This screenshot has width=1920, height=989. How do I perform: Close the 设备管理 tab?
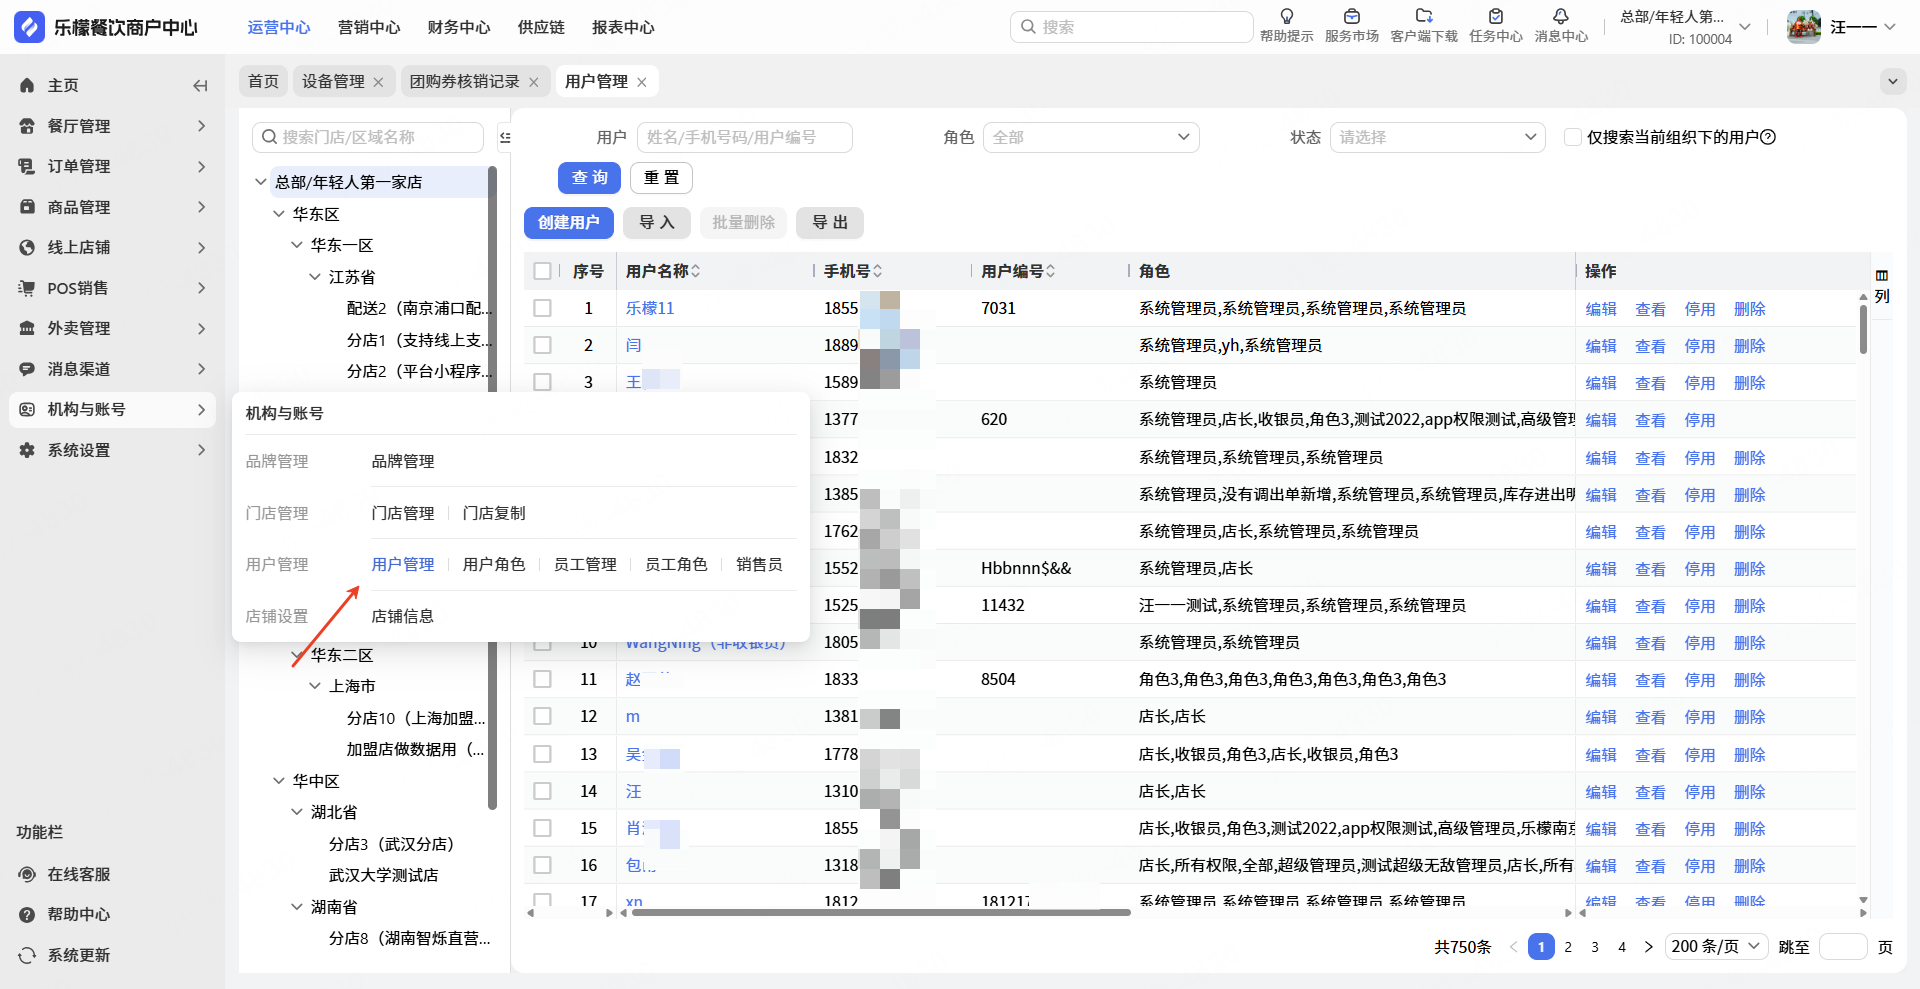click(x=378, y=82)
